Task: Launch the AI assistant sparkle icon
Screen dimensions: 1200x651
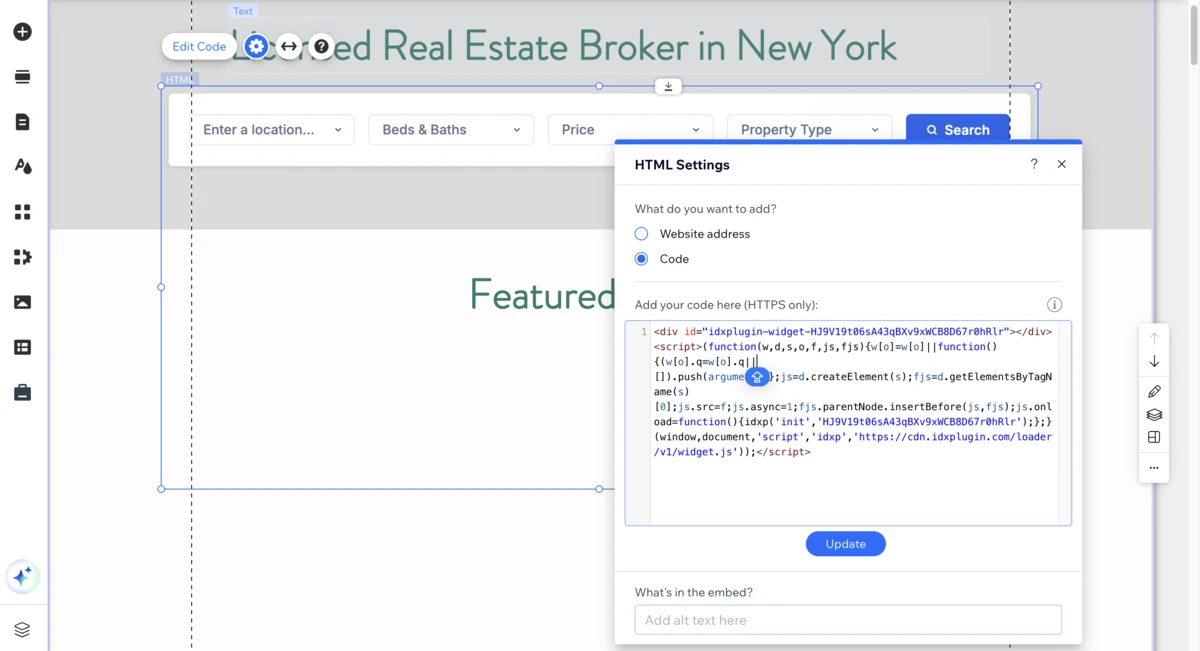Action: [x=22, y=576]
